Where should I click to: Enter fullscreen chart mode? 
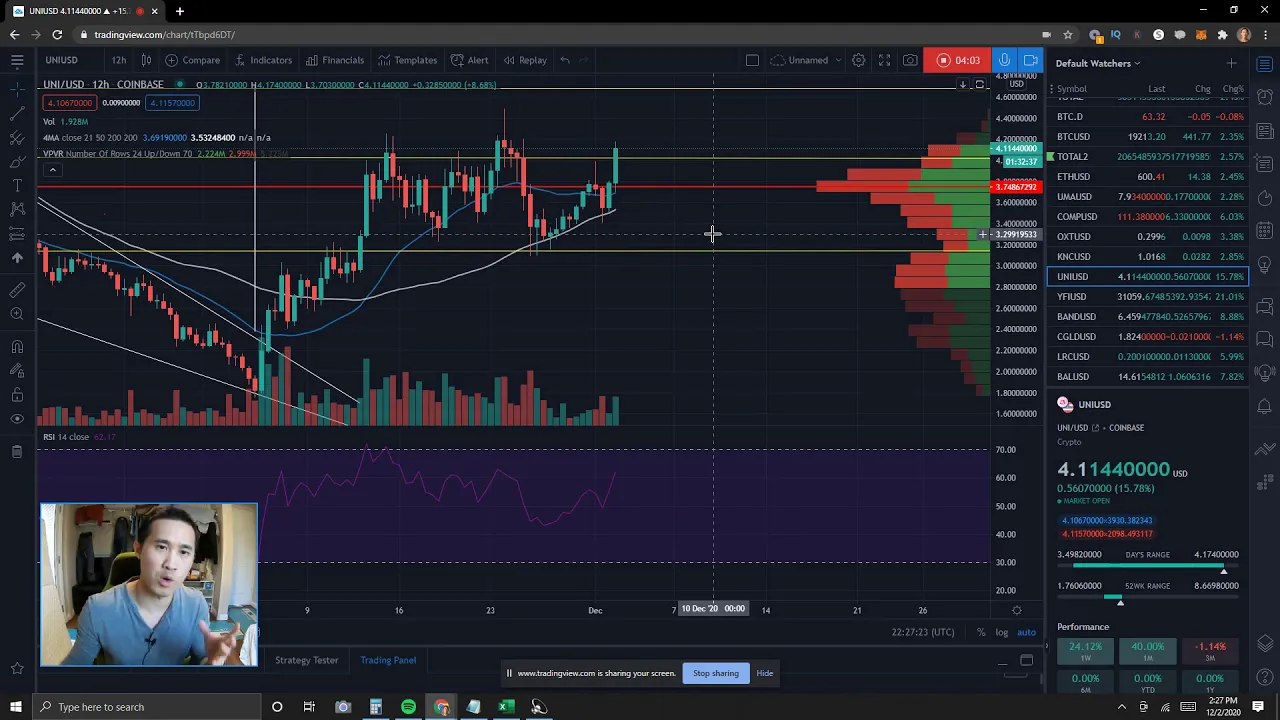coord(884,60)
